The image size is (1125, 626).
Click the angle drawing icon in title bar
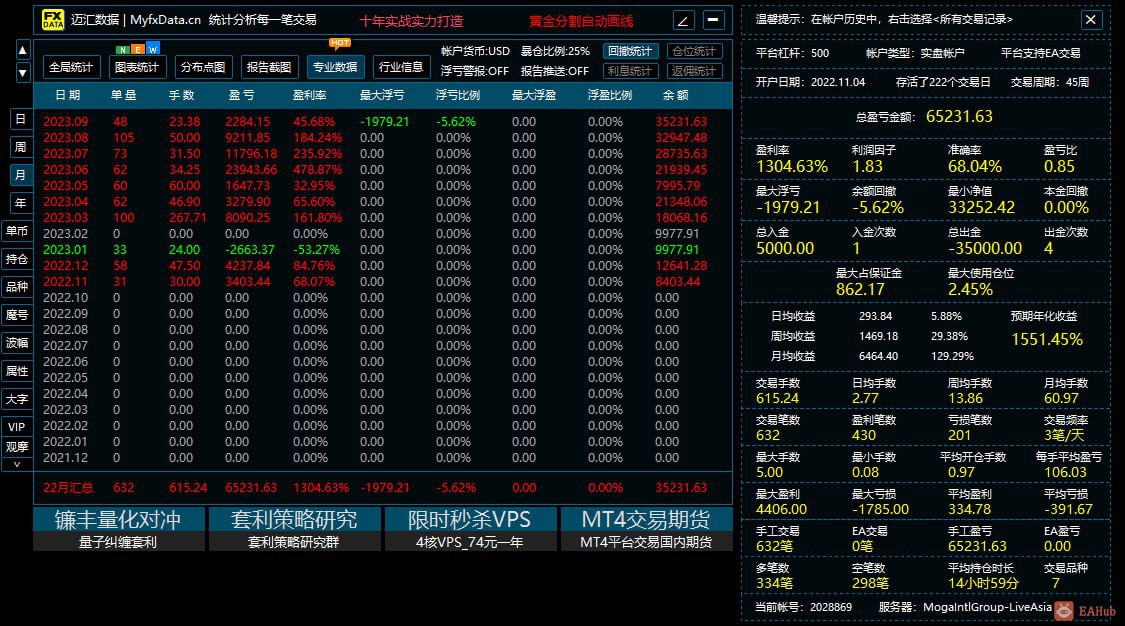(x=684, y=20)
